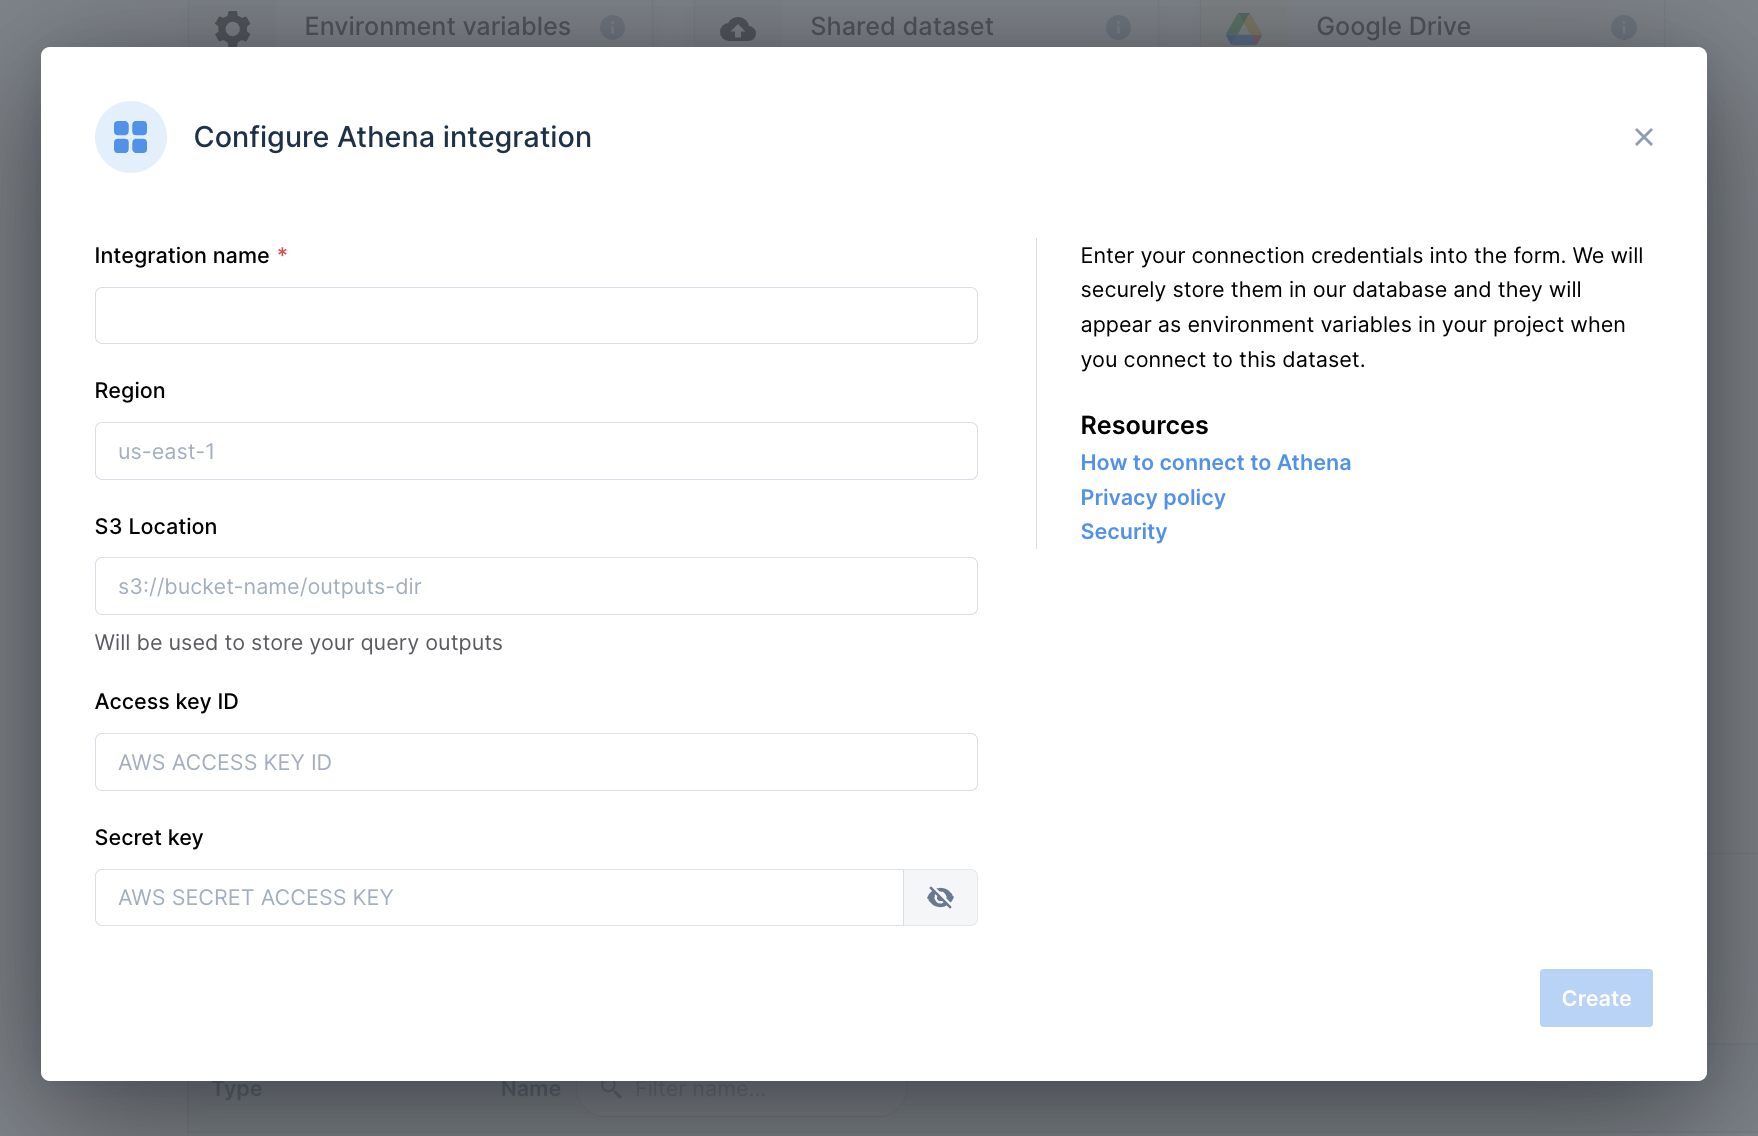Image resolution: width=1758 pixels, height=1136 pixels.
Task: Click the Athena integration grid icon
Action: pos(131,137)
